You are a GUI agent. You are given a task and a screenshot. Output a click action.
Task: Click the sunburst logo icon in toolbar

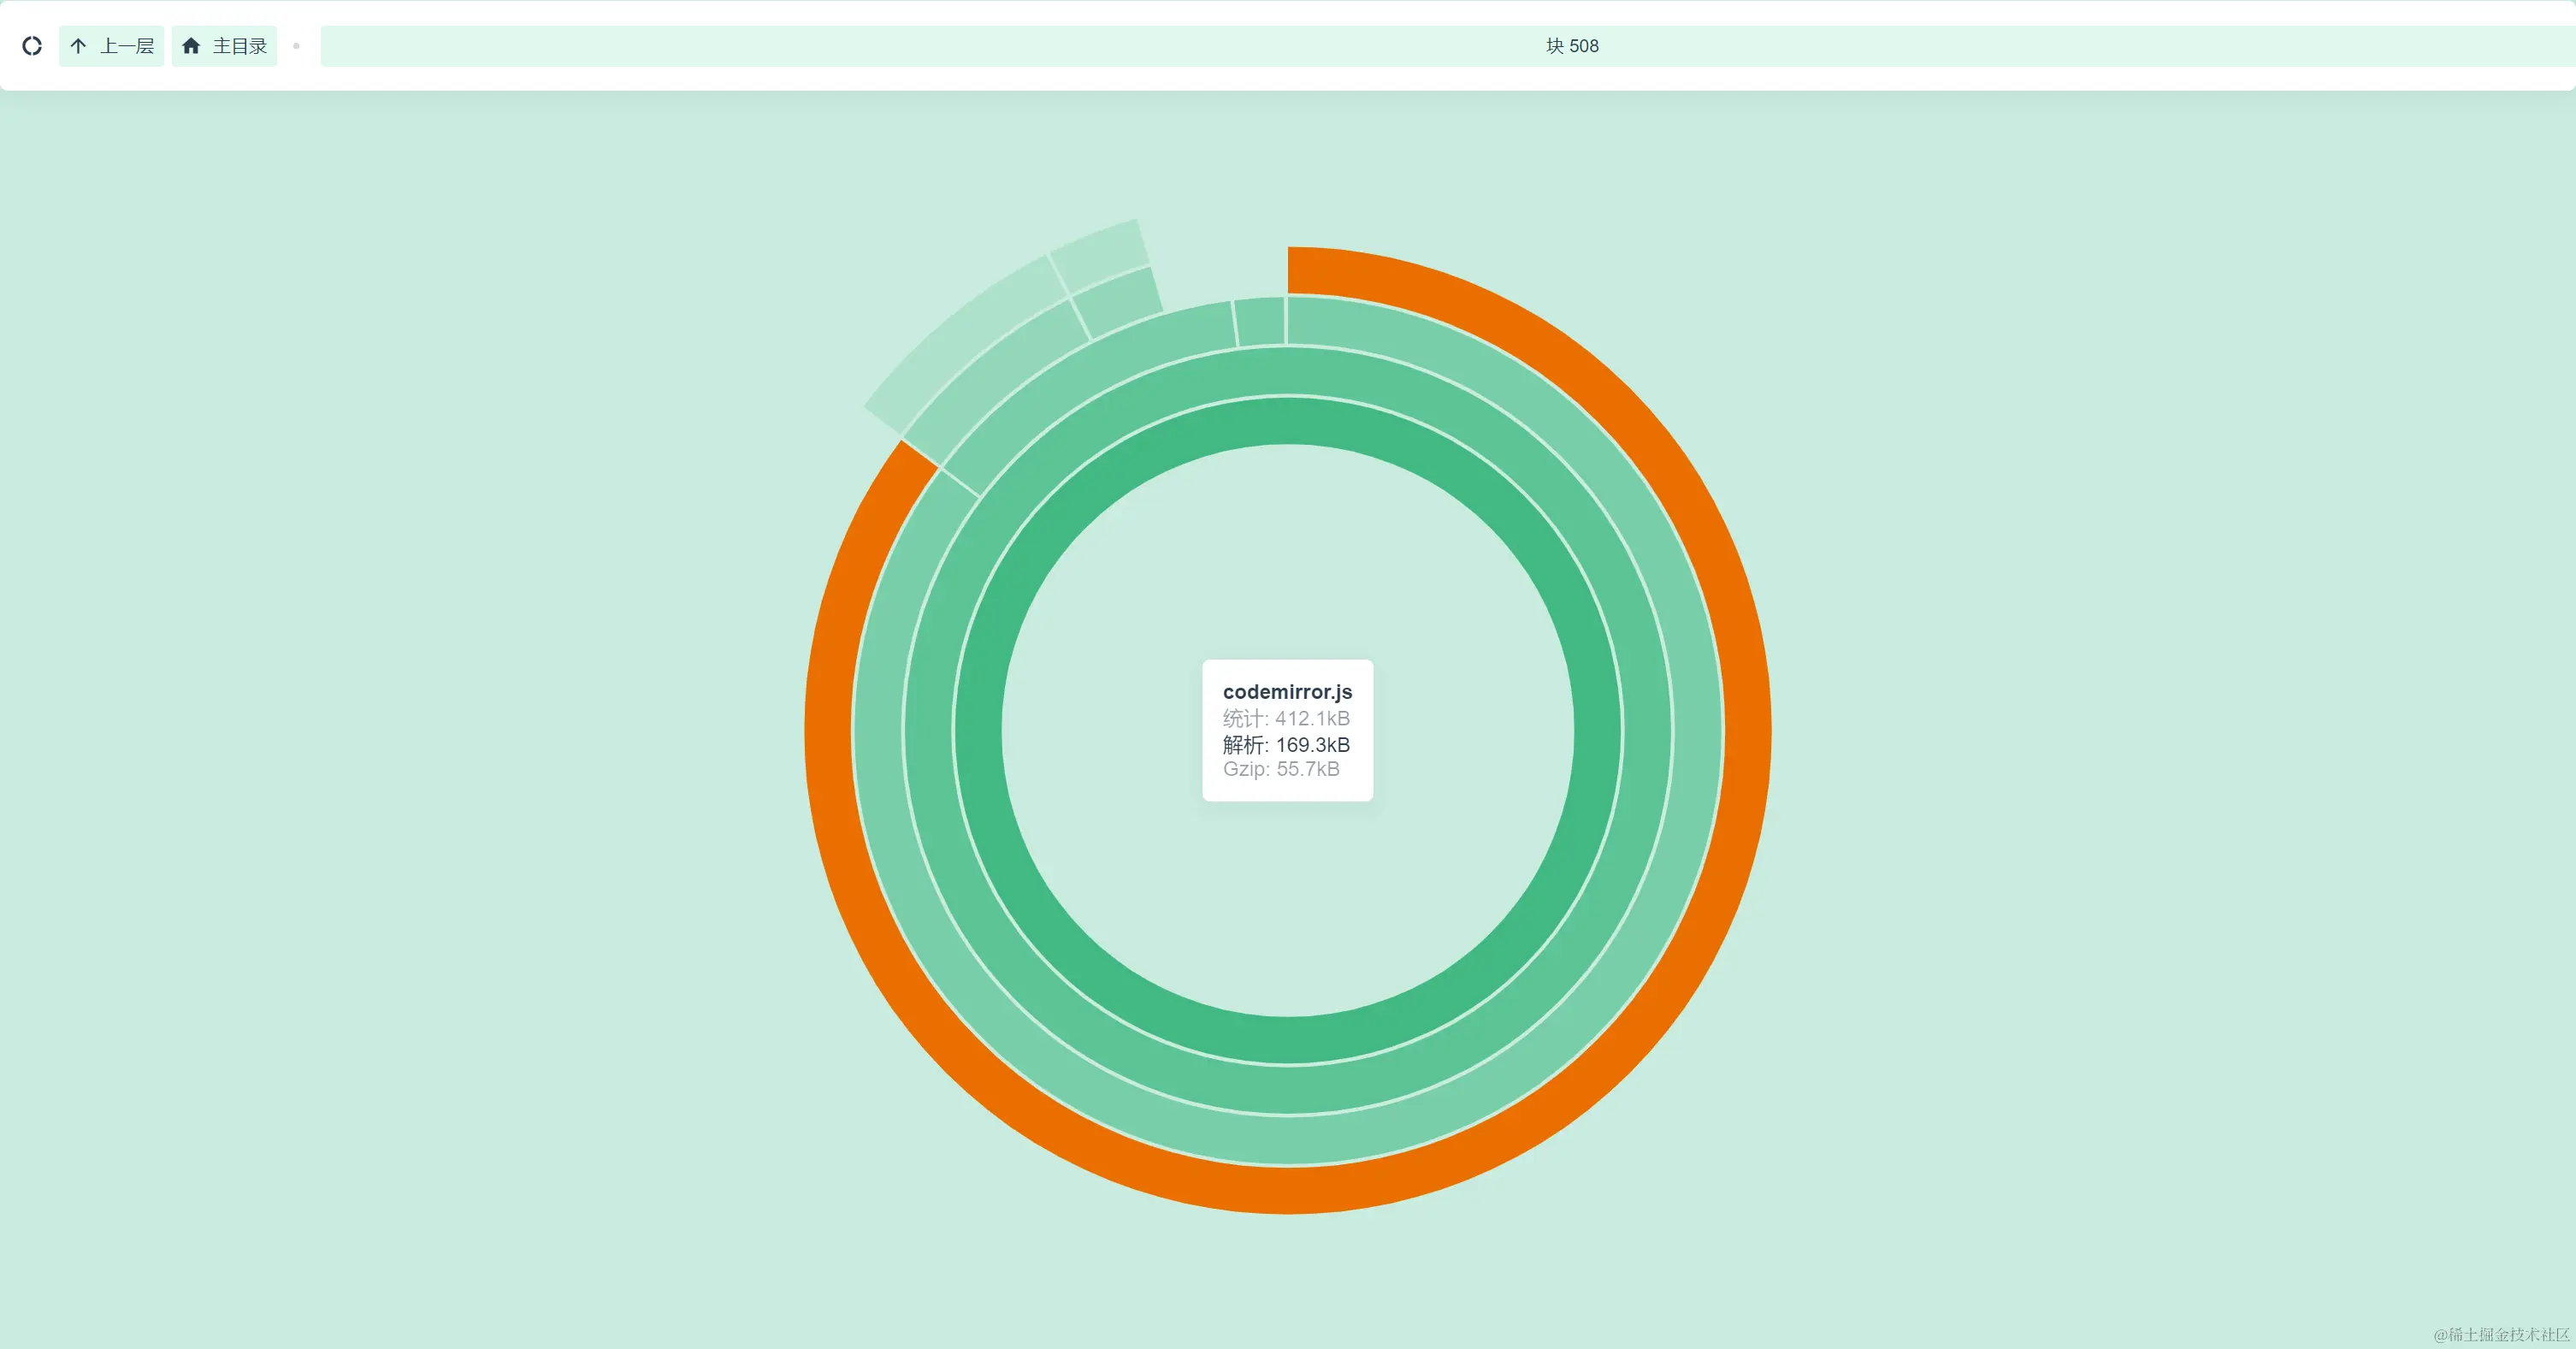click(32, 46)
